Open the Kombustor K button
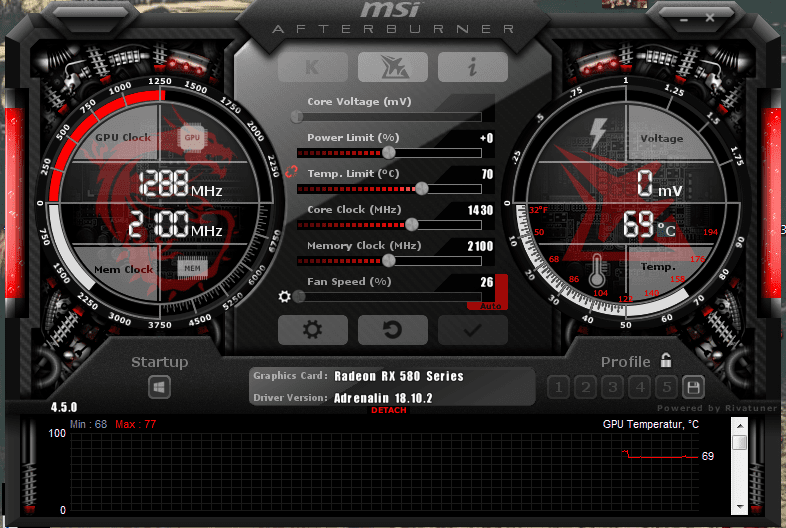The height and width of the screenshot is (528, 786). (x=313, y=67)
